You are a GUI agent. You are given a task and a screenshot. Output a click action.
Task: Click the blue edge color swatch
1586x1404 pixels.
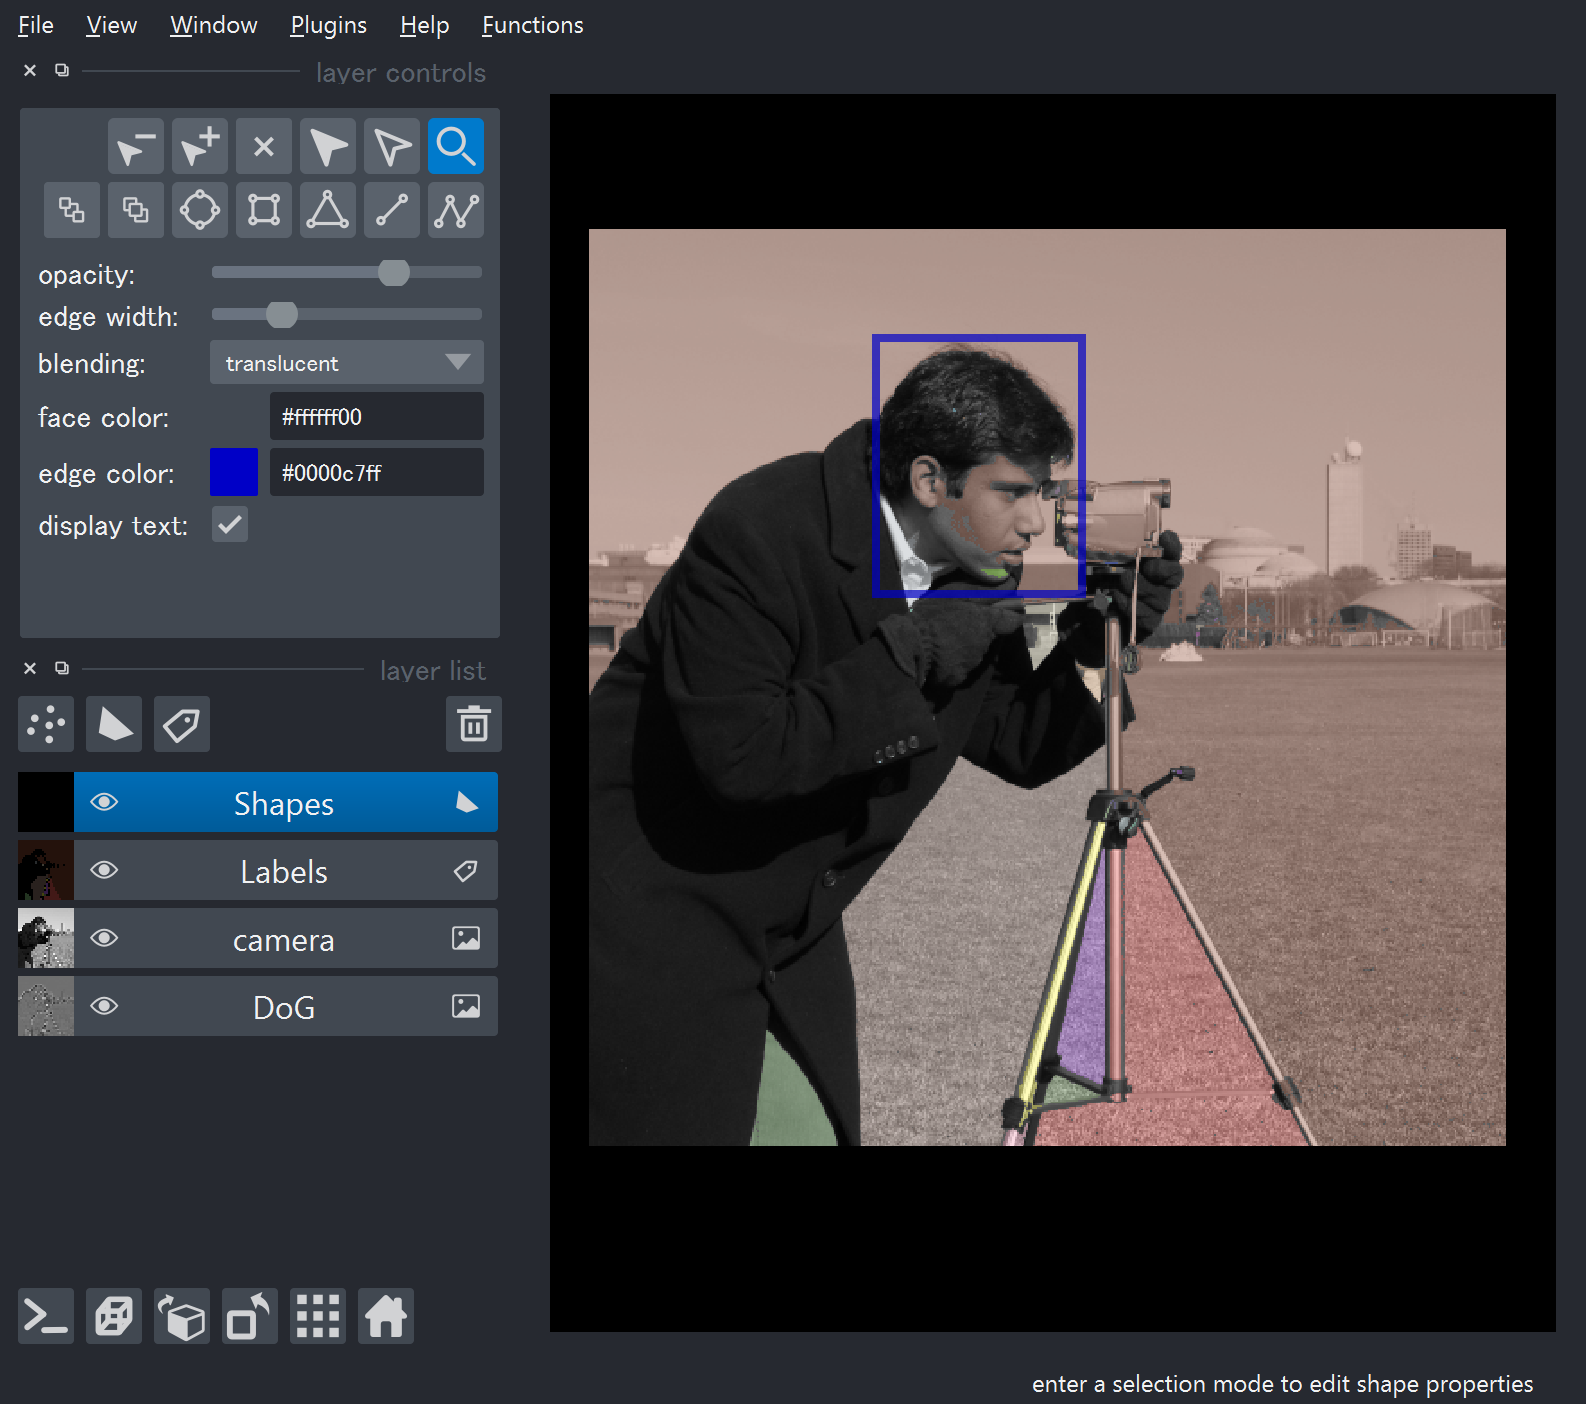[234, 473]
